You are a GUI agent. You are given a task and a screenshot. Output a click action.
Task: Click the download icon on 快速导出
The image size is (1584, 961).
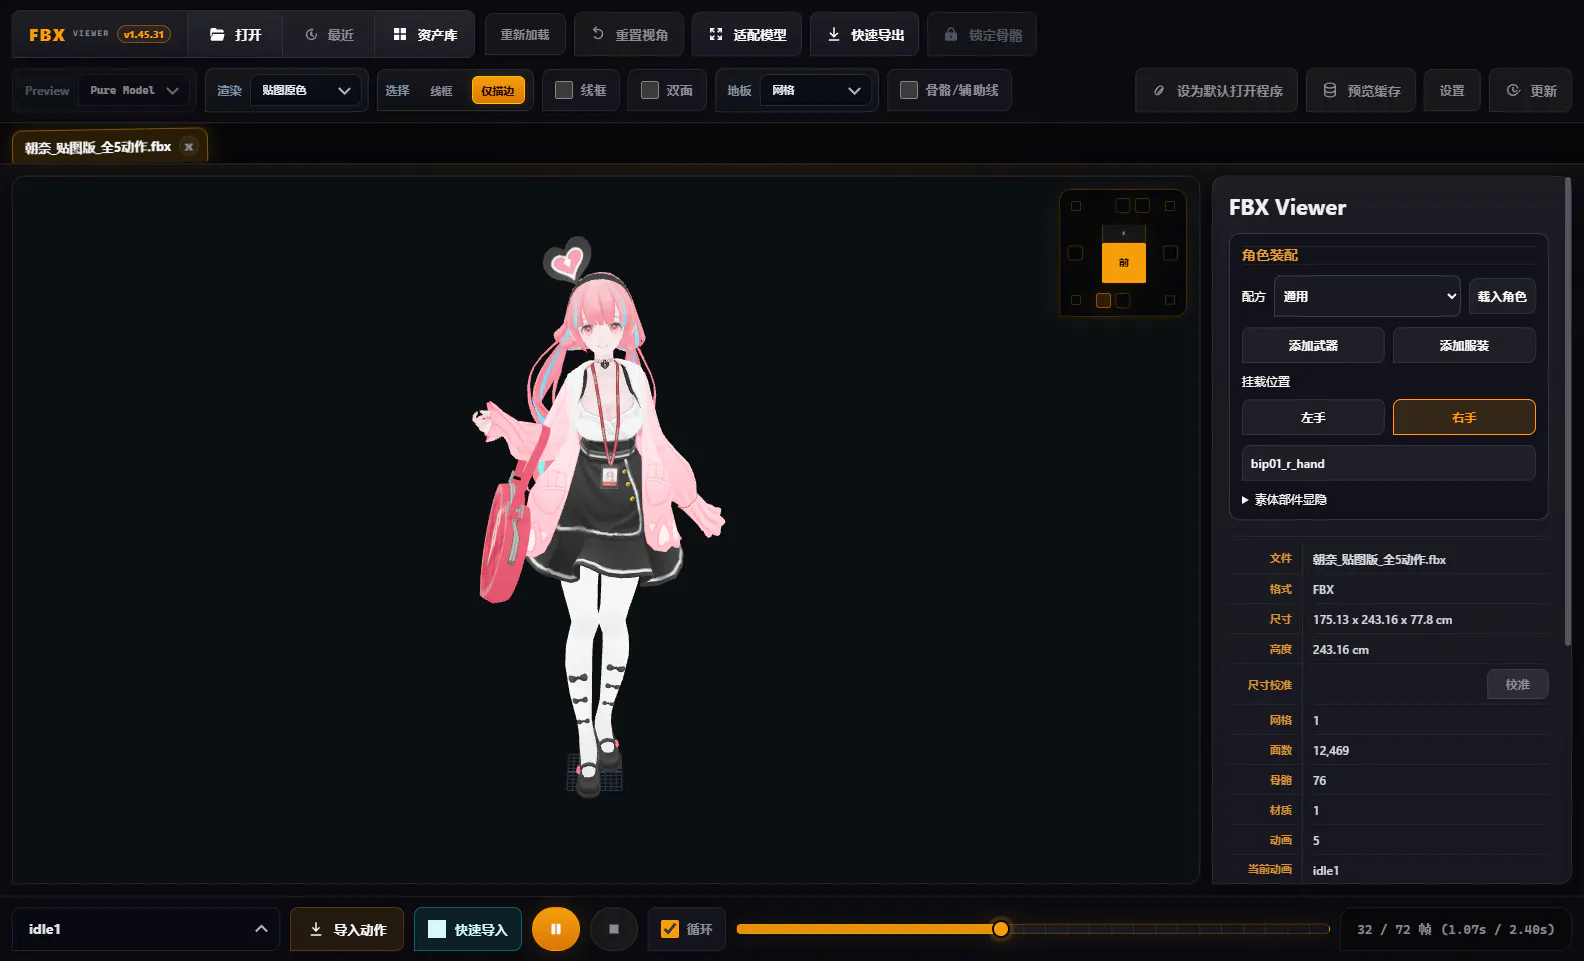tap(834, 34)
